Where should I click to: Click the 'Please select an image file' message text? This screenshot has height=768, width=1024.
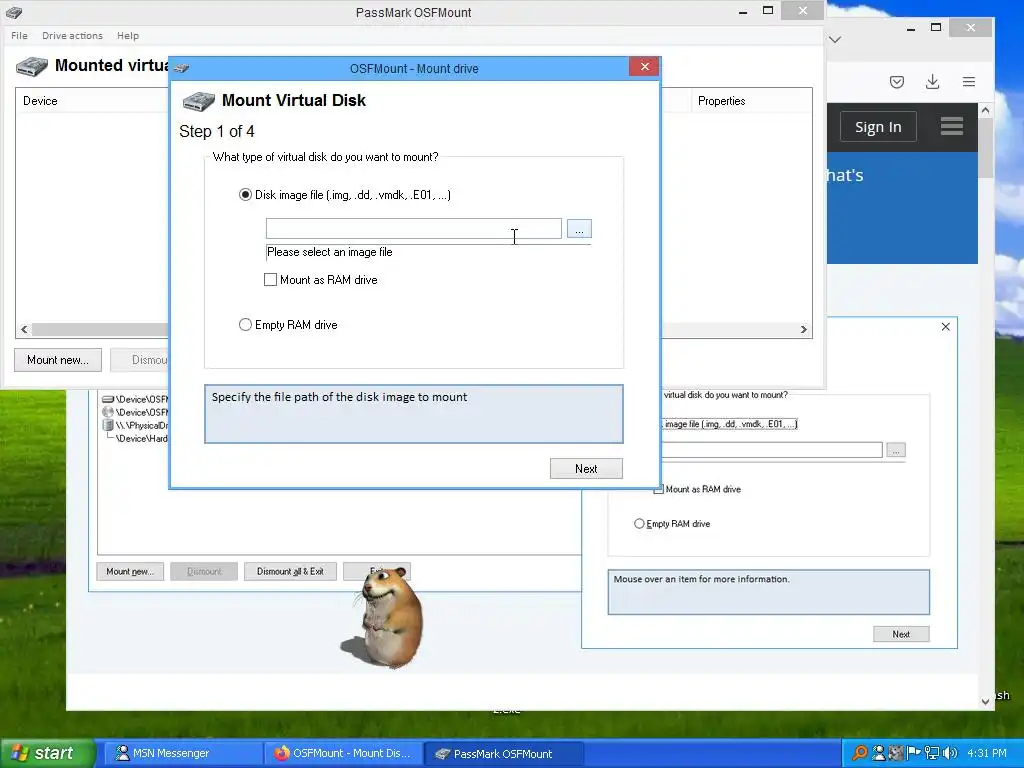point(330,252)
